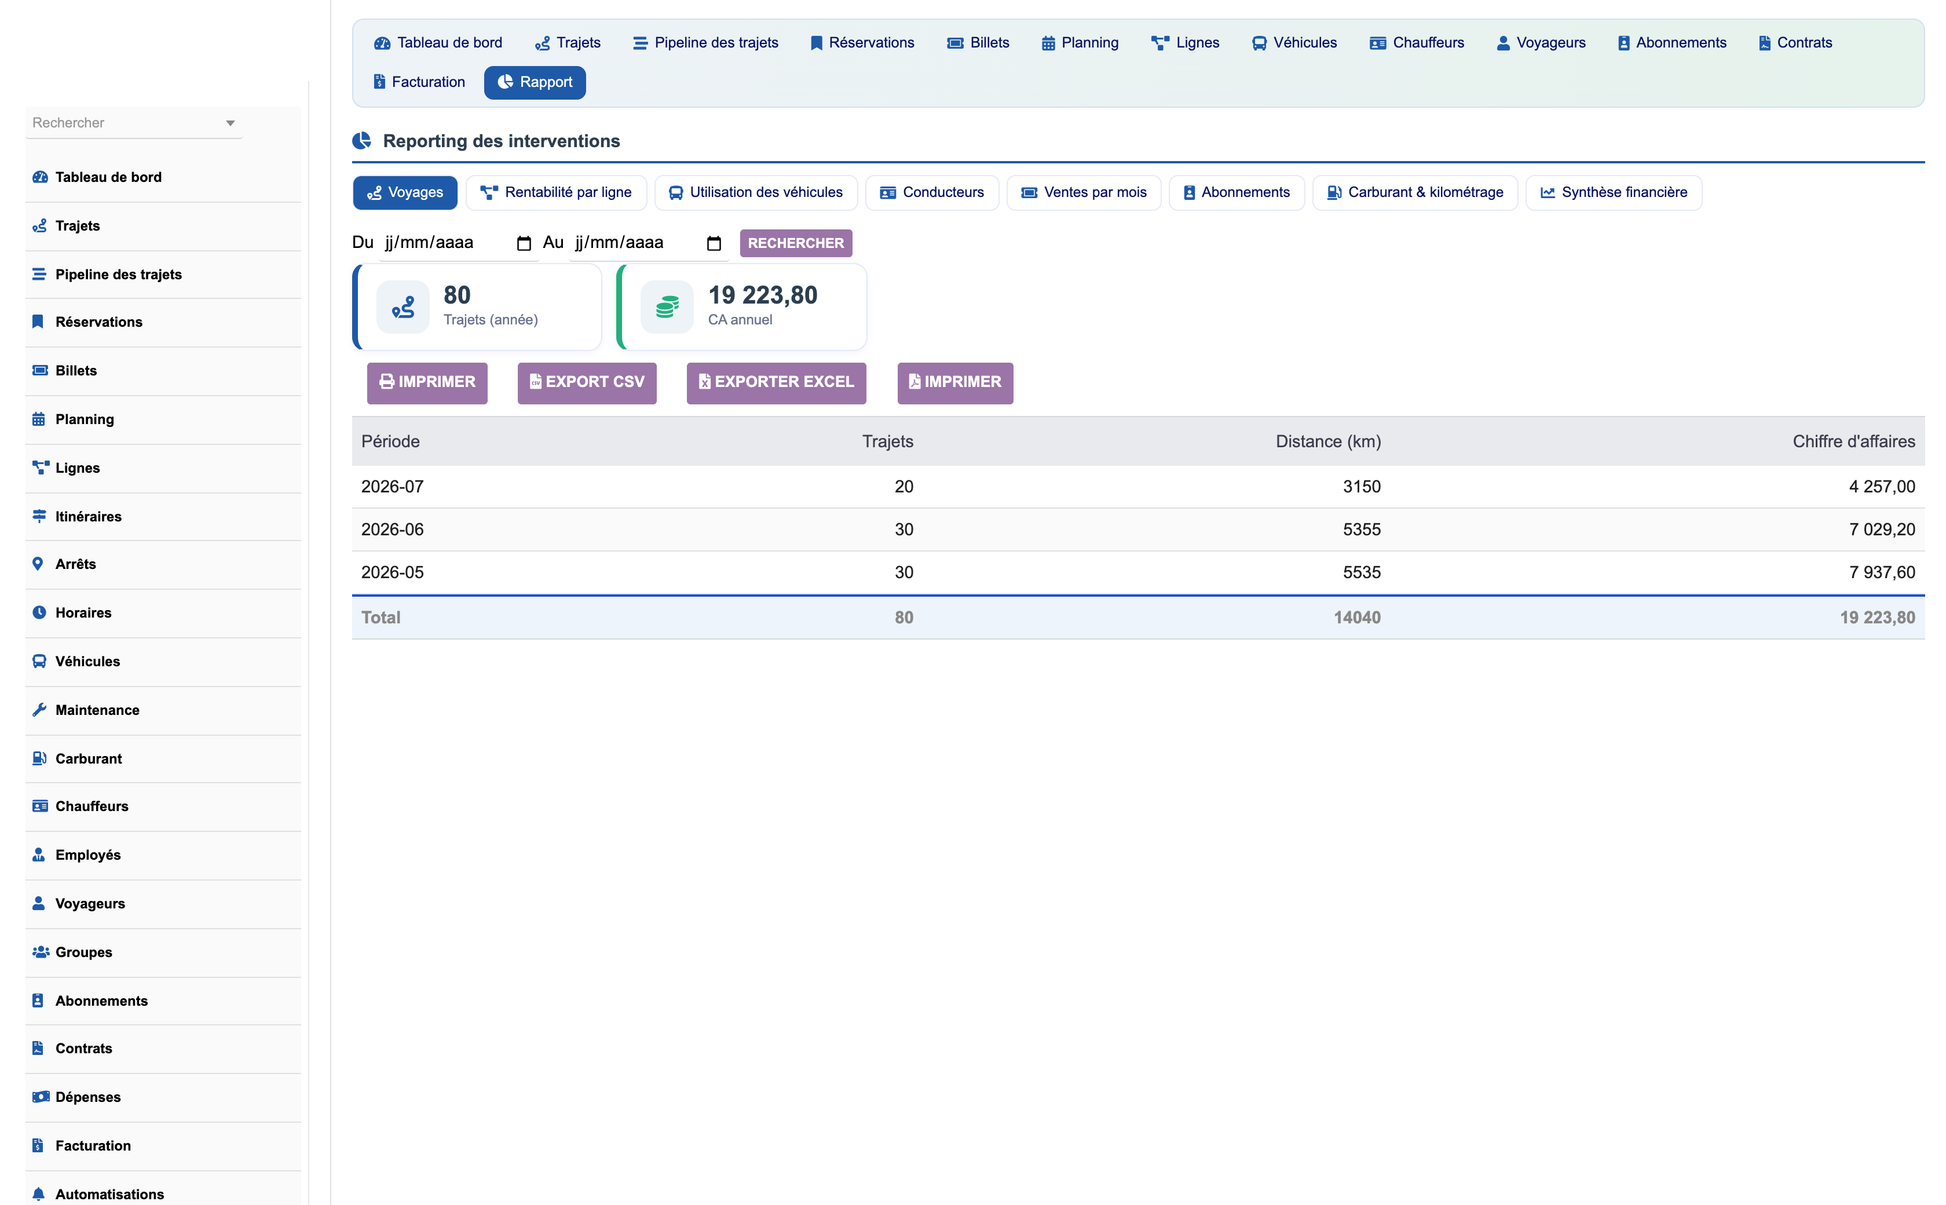Click the Réservations bookmark icon in sidebar
1946x1205 pixels.
coord(38,322)
